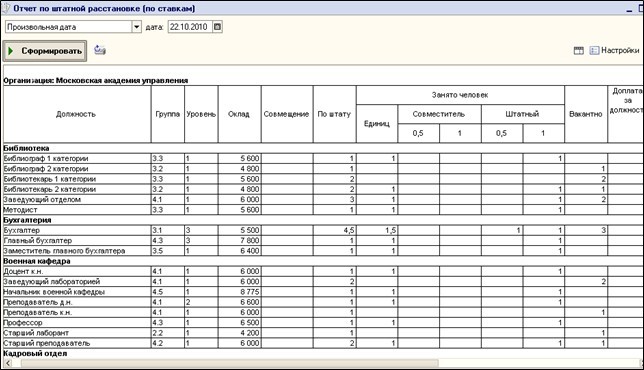The height and width of the screenshot is (370, 644).
Task: Click the Сформировать button
Action: click(45, 51)
